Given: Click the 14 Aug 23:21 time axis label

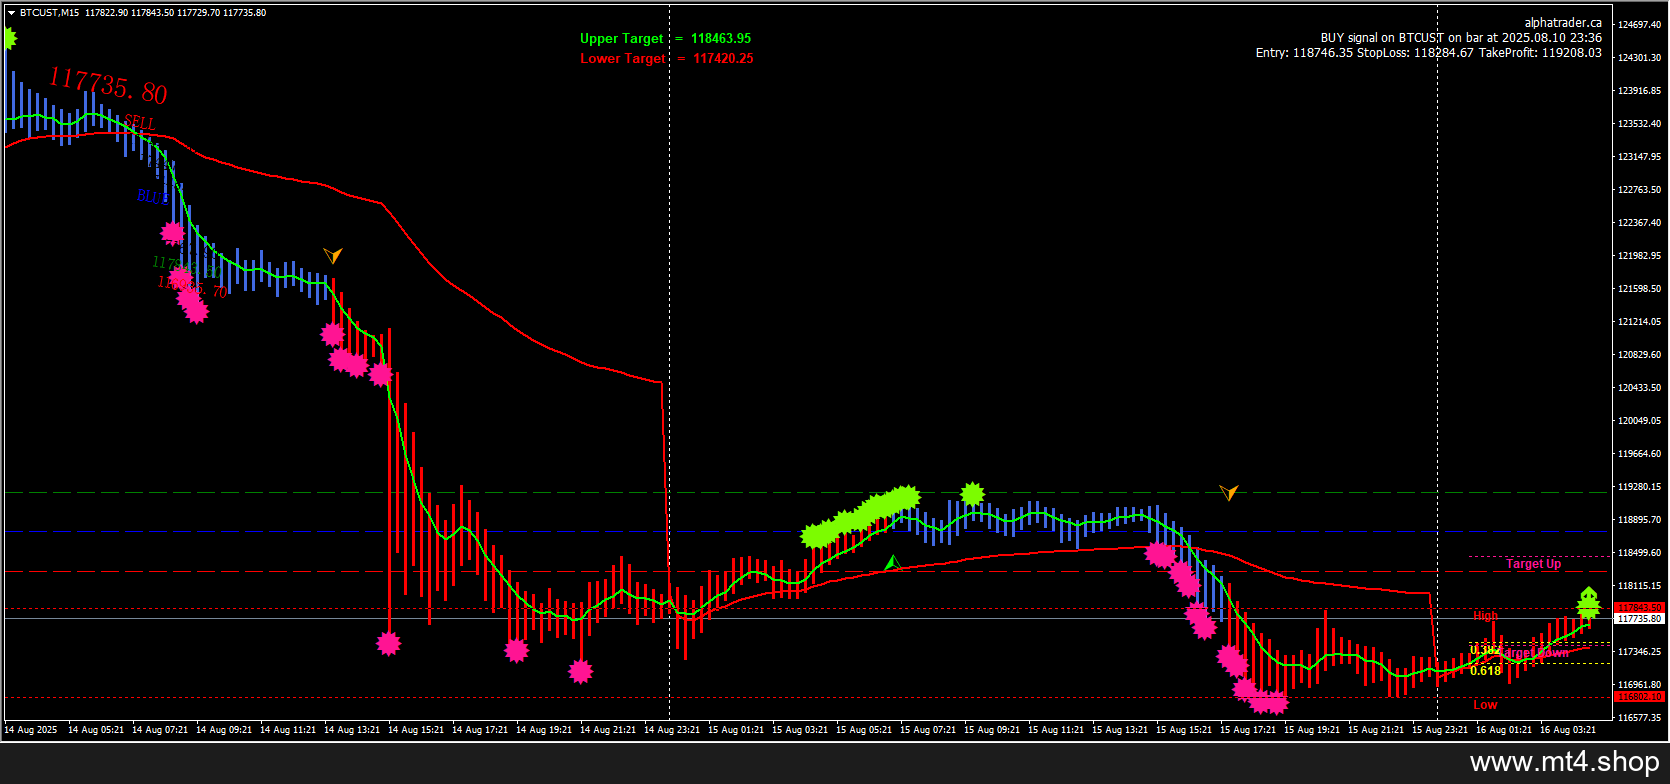Looking at the screenshot, I should [672, 730].
